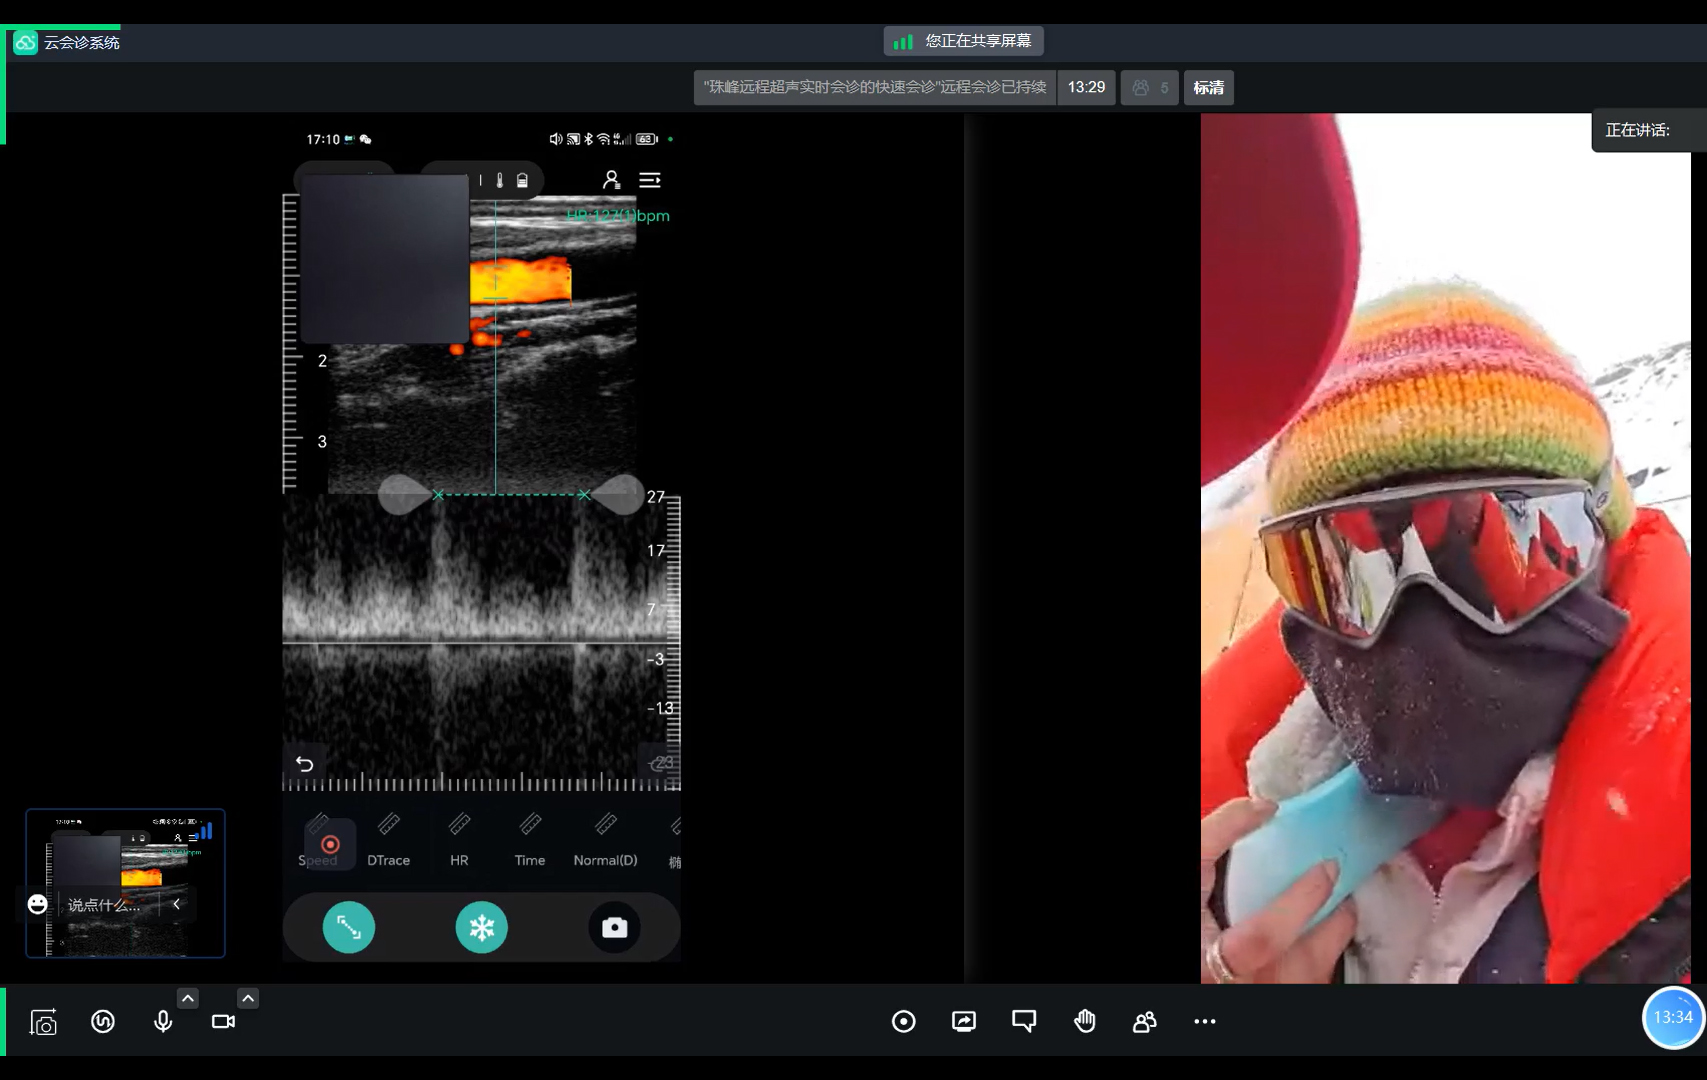The width and height of the screenshot is (1707, 1080).
Task: Click the share screen icon
Action: coord(964,1021)
